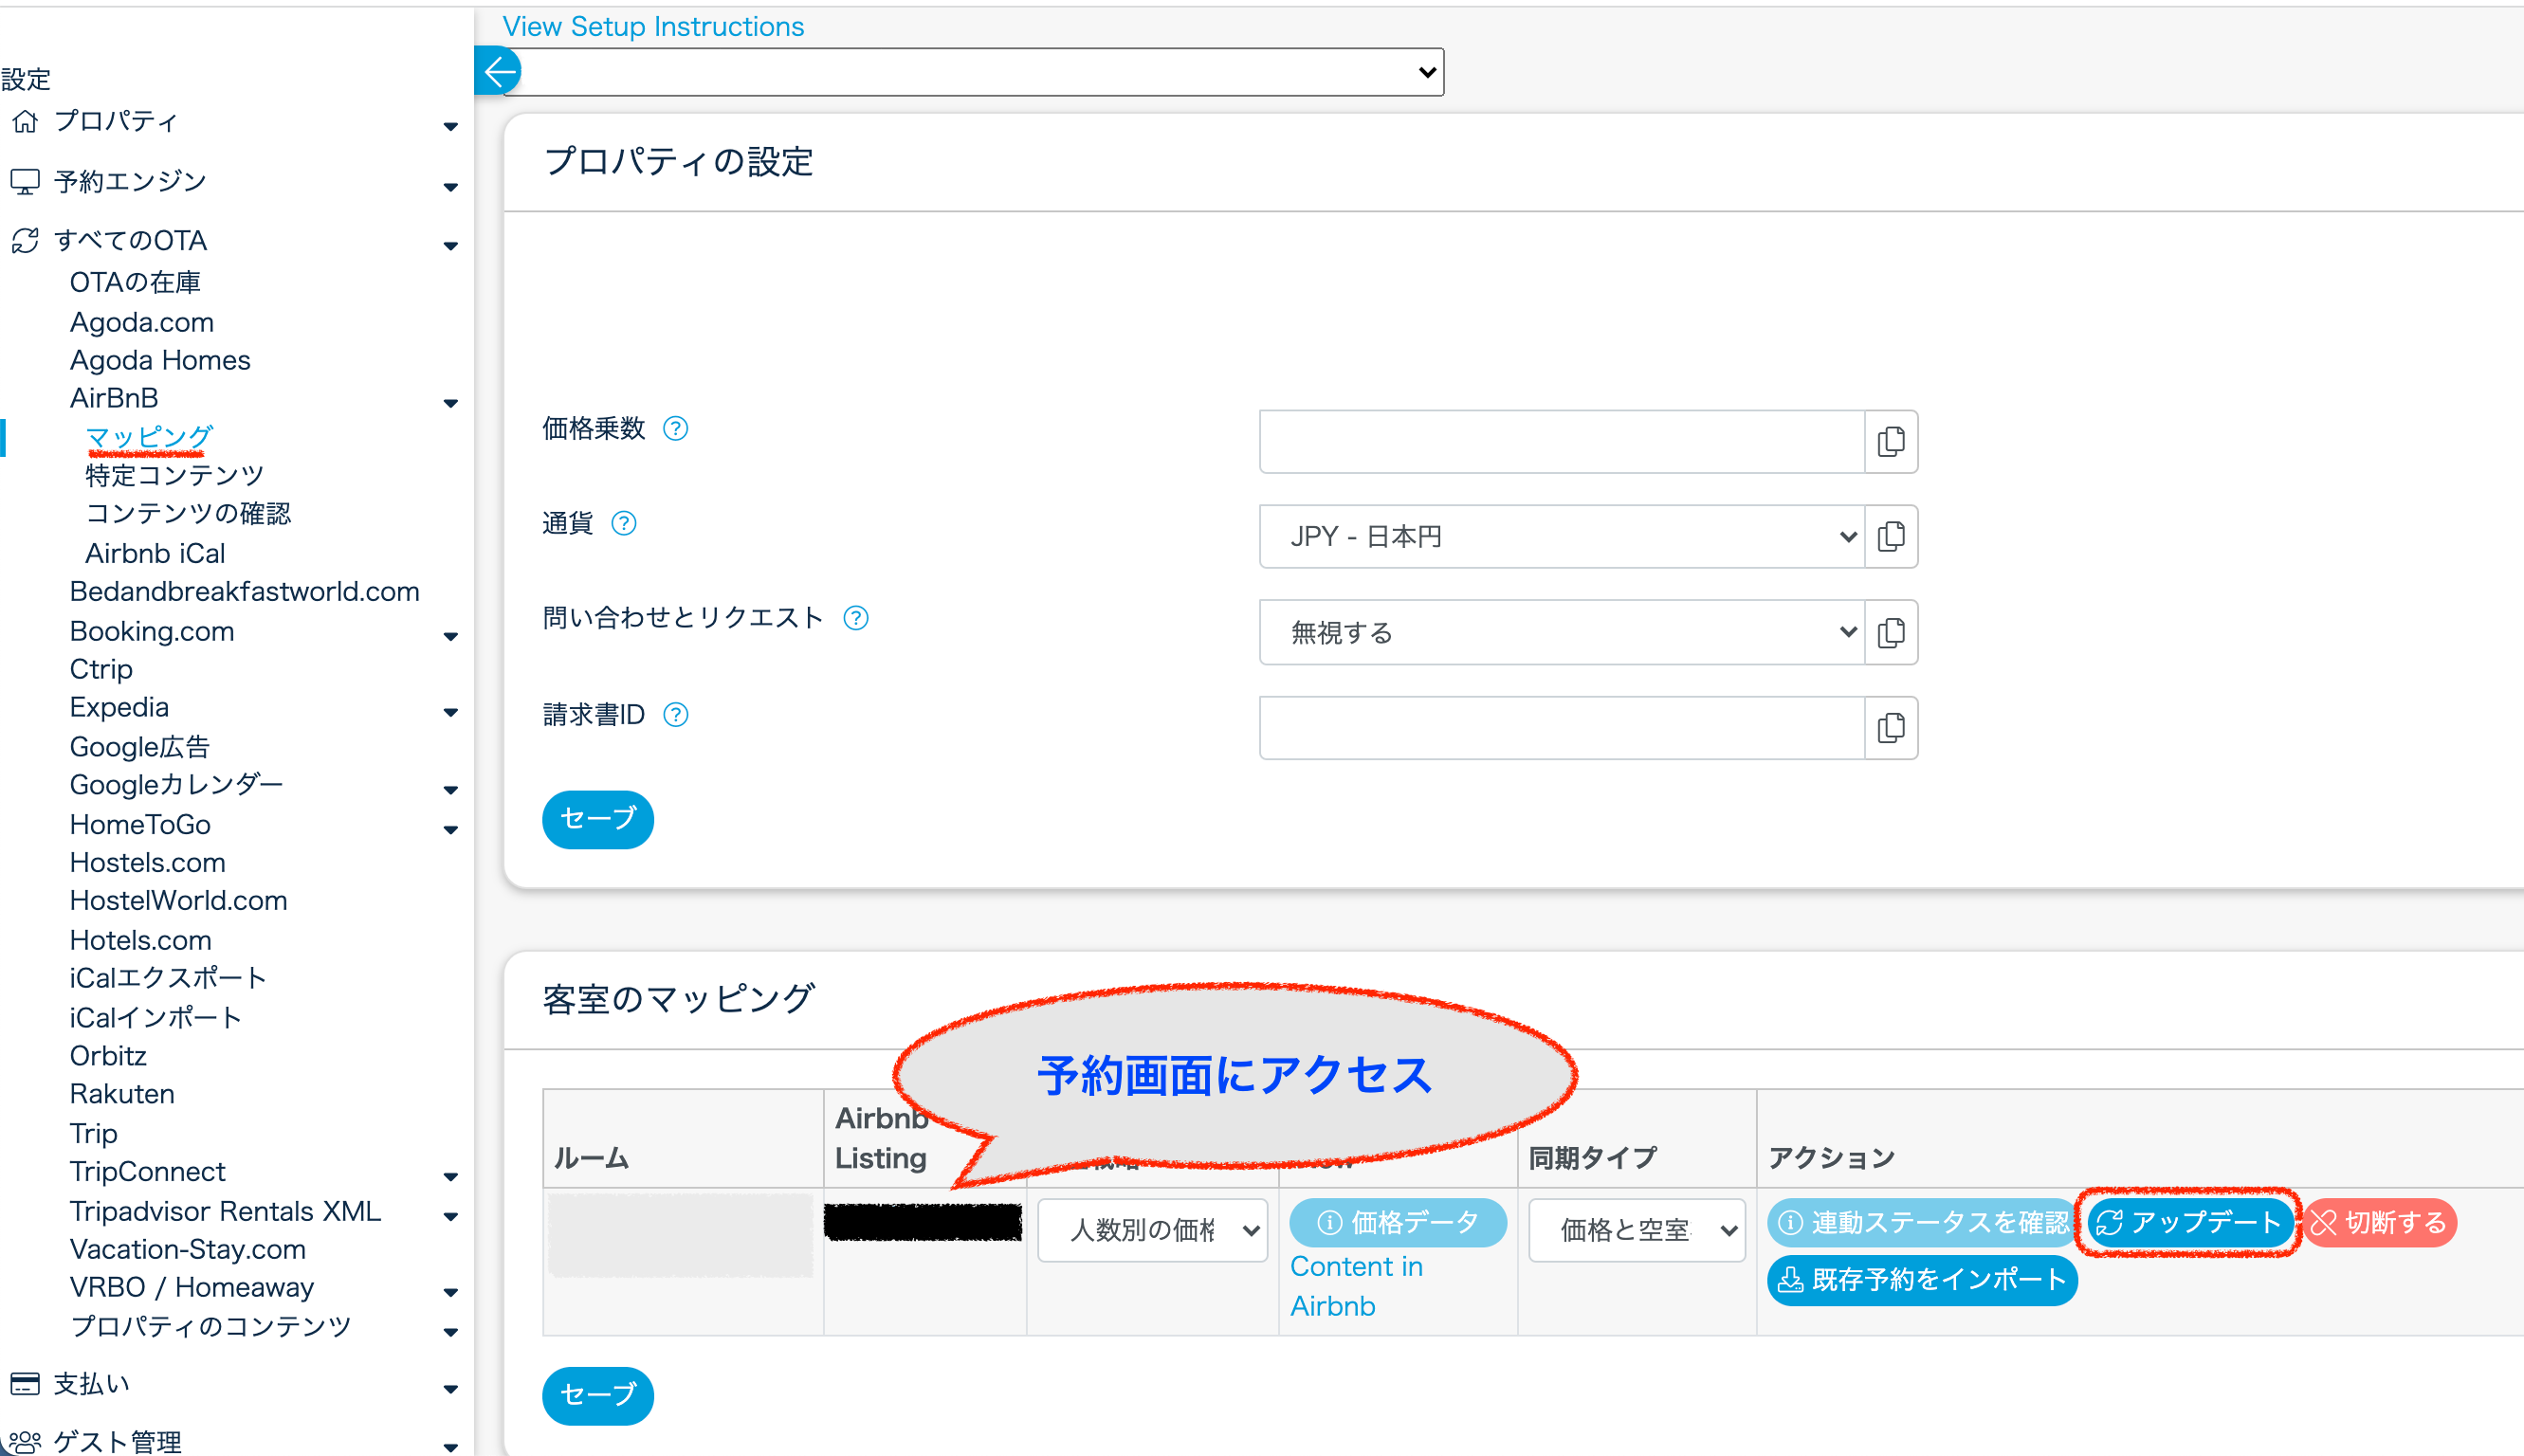Click copy icon beside 無視する dropdown
Screen dimensions: 2524x1456
point(1890,632)
